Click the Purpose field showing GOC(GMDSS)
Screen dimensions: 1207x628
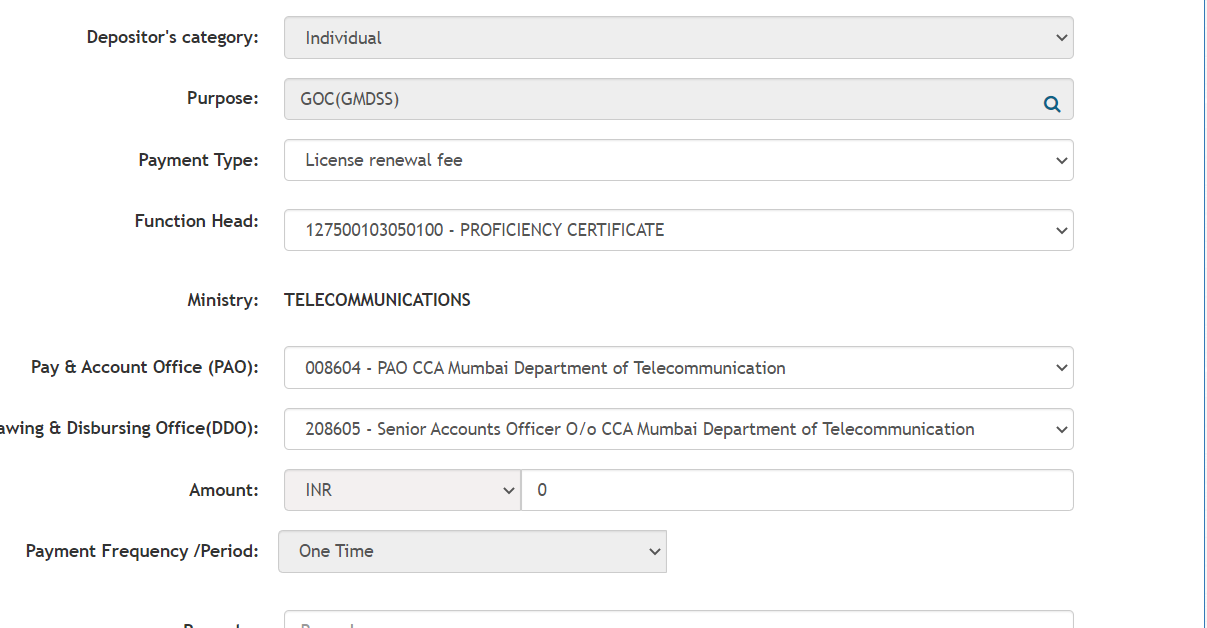660,99
